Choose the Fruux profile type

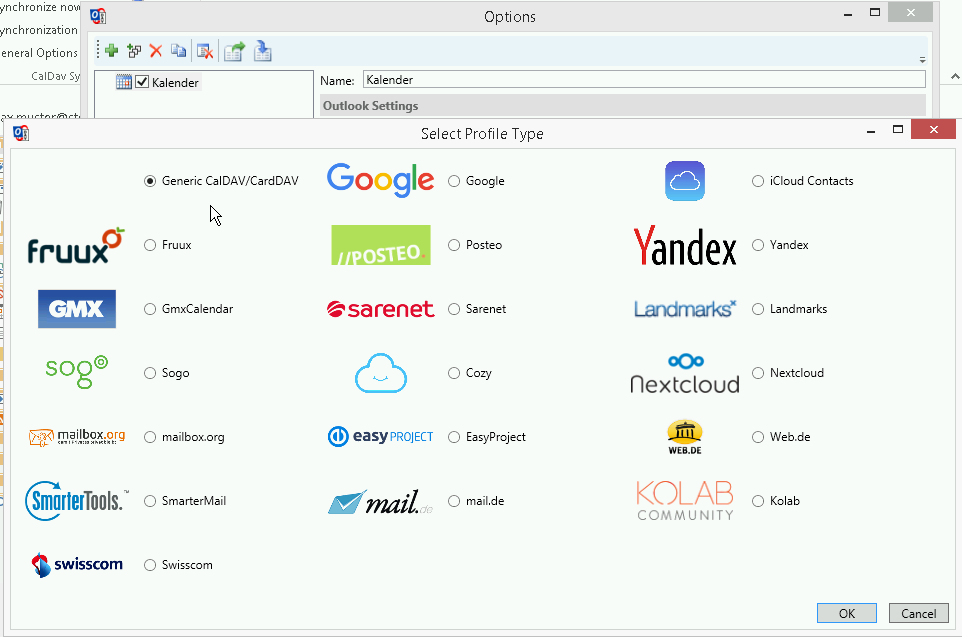coord(150,245)
